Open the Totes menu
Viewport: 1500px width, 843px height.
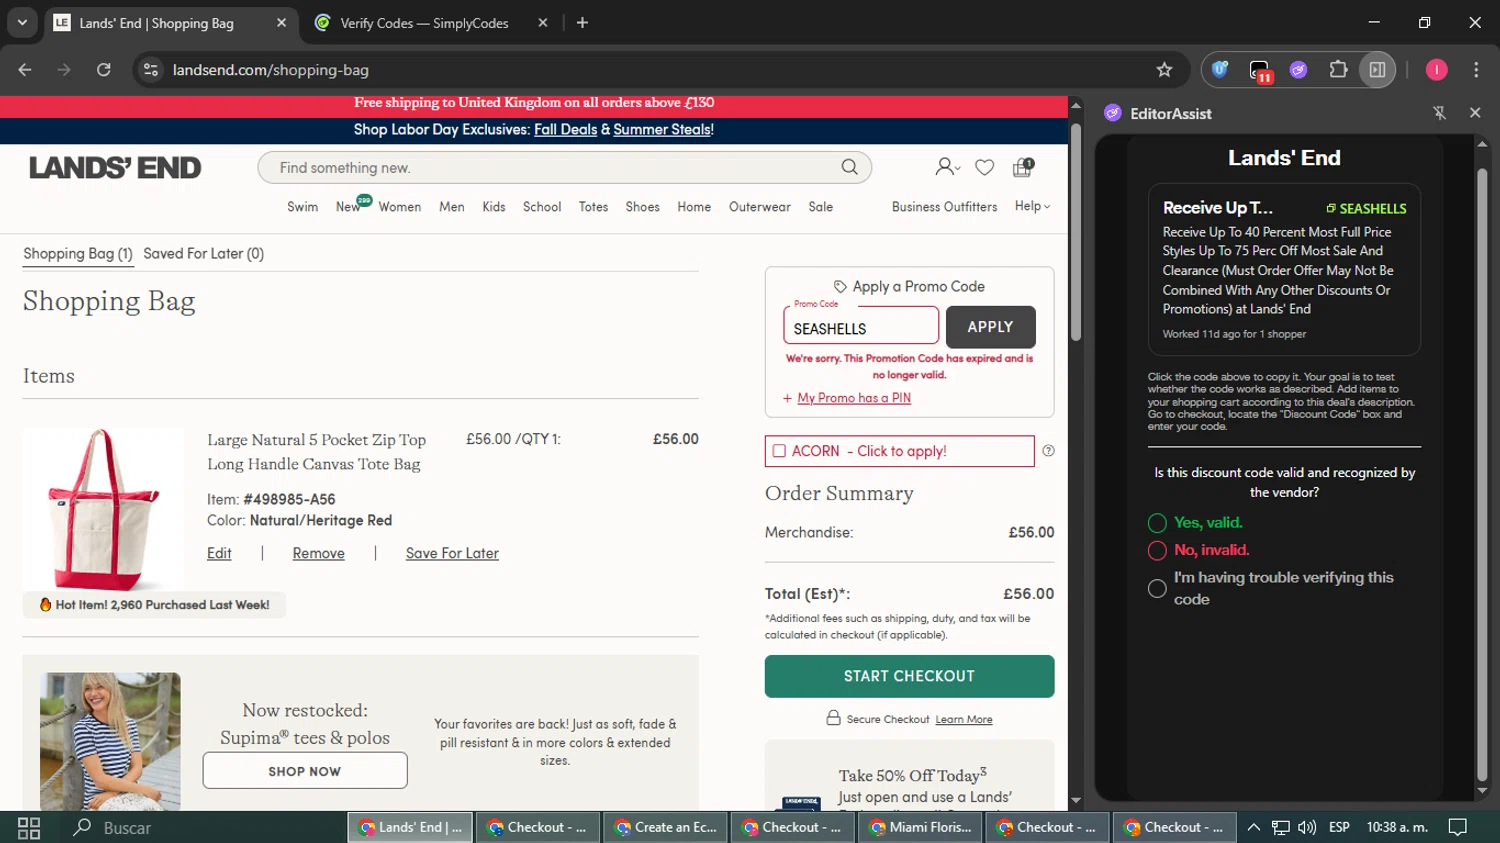(593, 207)
